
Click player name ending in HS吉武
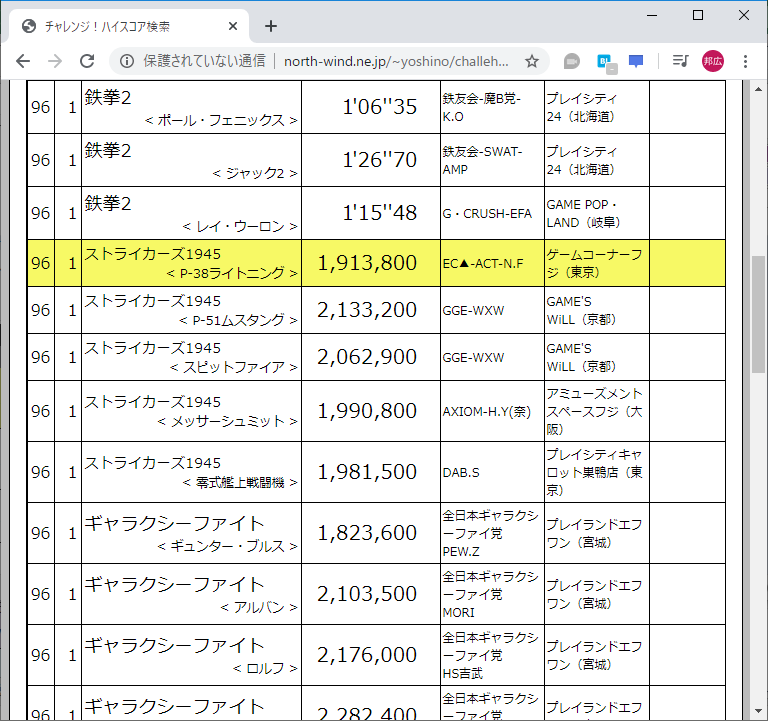click(490, 655)
